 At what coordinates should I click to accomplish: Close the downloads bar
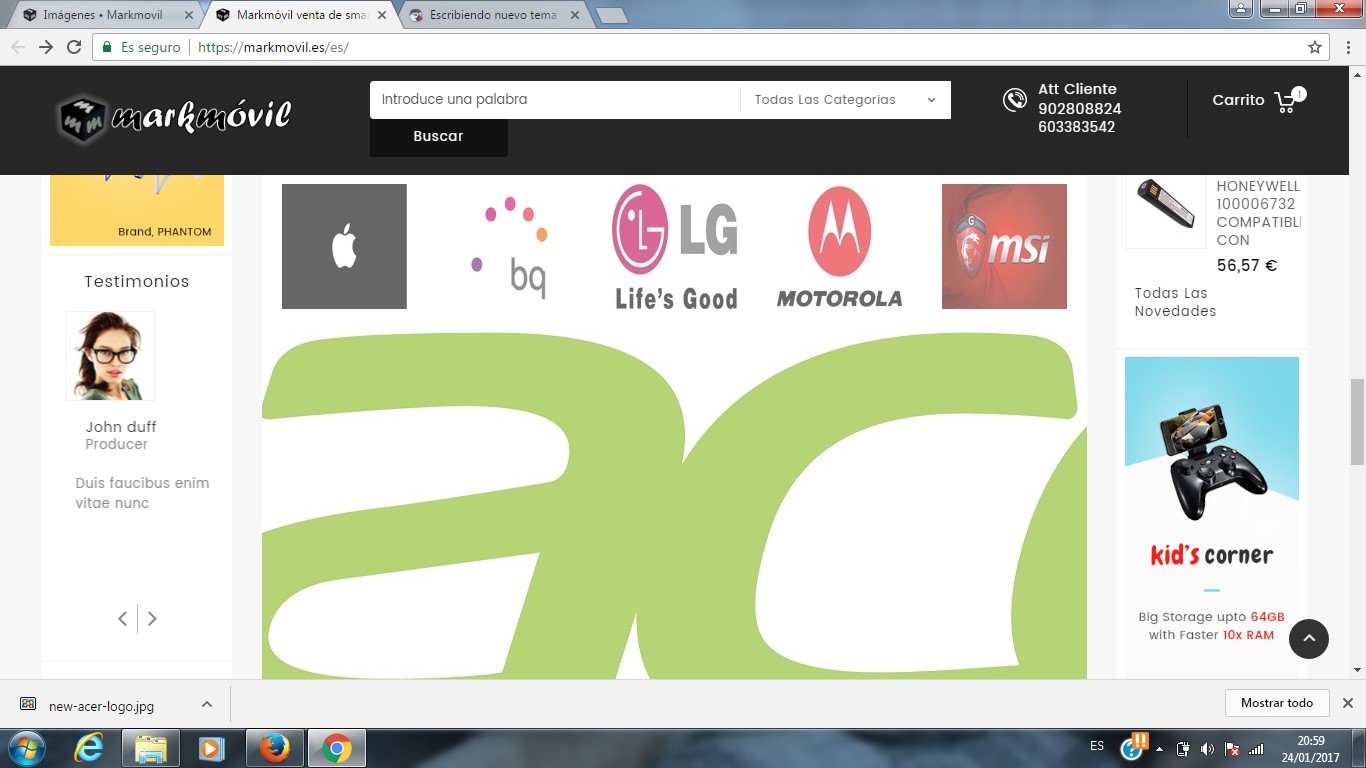pos(1348,703)
